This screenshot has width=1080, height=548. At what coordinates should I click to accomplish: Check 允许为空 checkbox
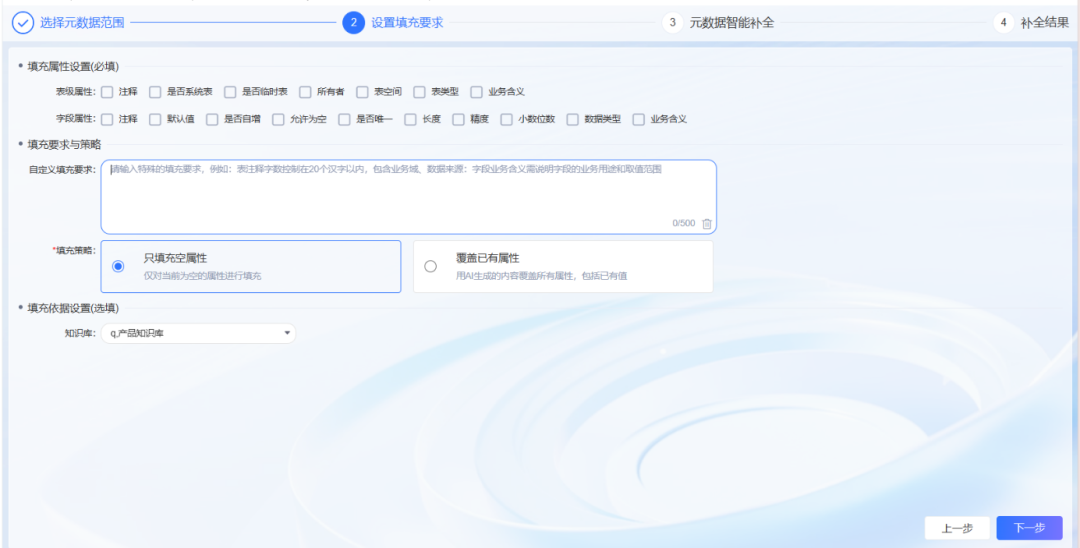(278, 119)
